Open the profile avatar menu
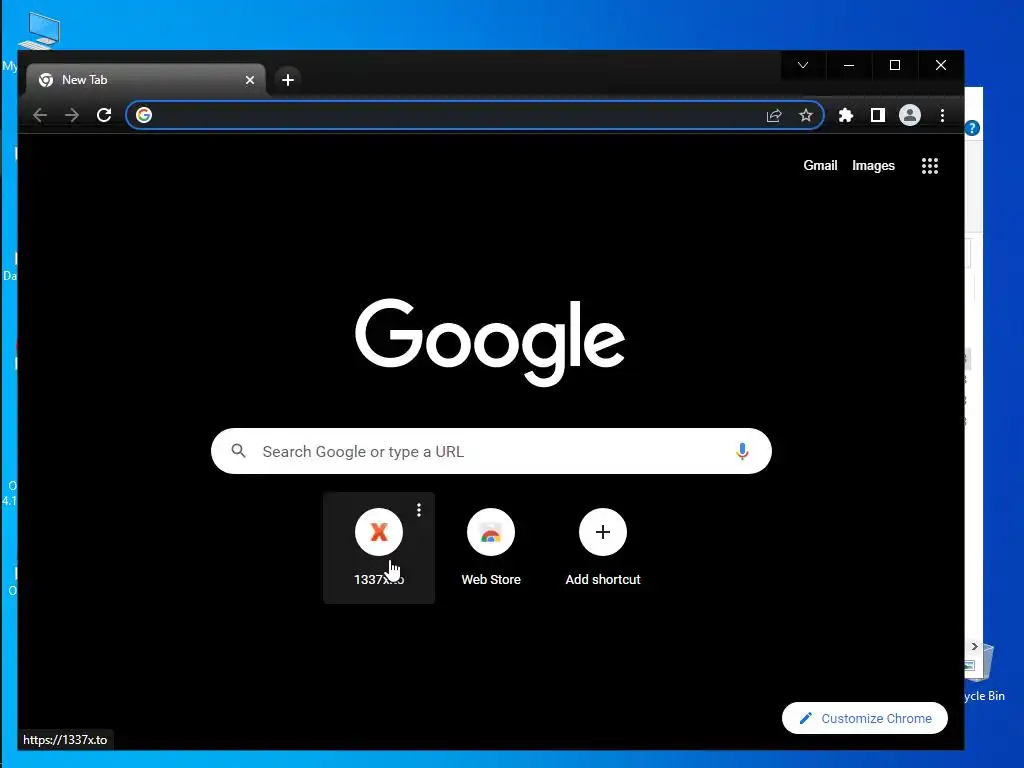Viewport: 1024px width, 768px height. [x=910, y=116]
